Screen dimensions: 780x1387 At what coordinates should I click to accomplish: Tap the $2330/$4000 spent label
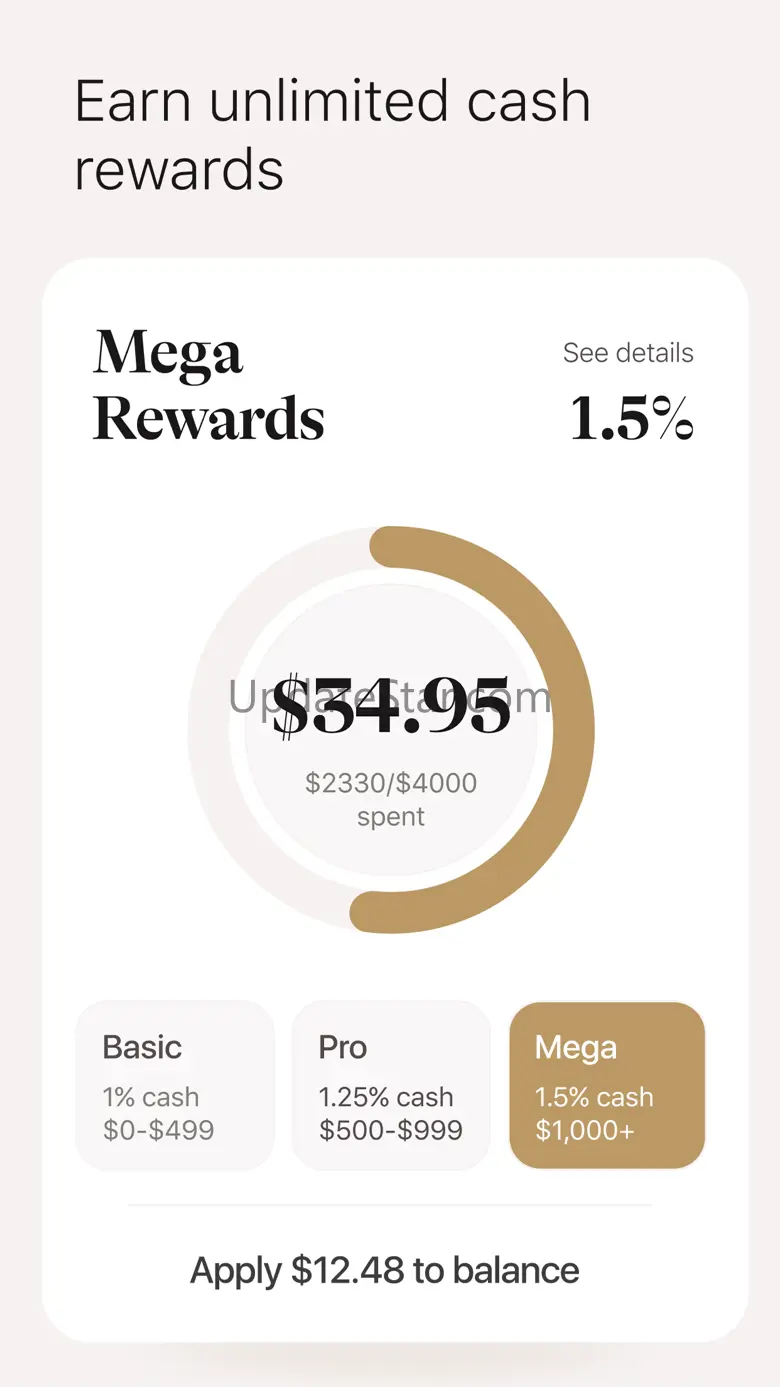click(391, 782)
